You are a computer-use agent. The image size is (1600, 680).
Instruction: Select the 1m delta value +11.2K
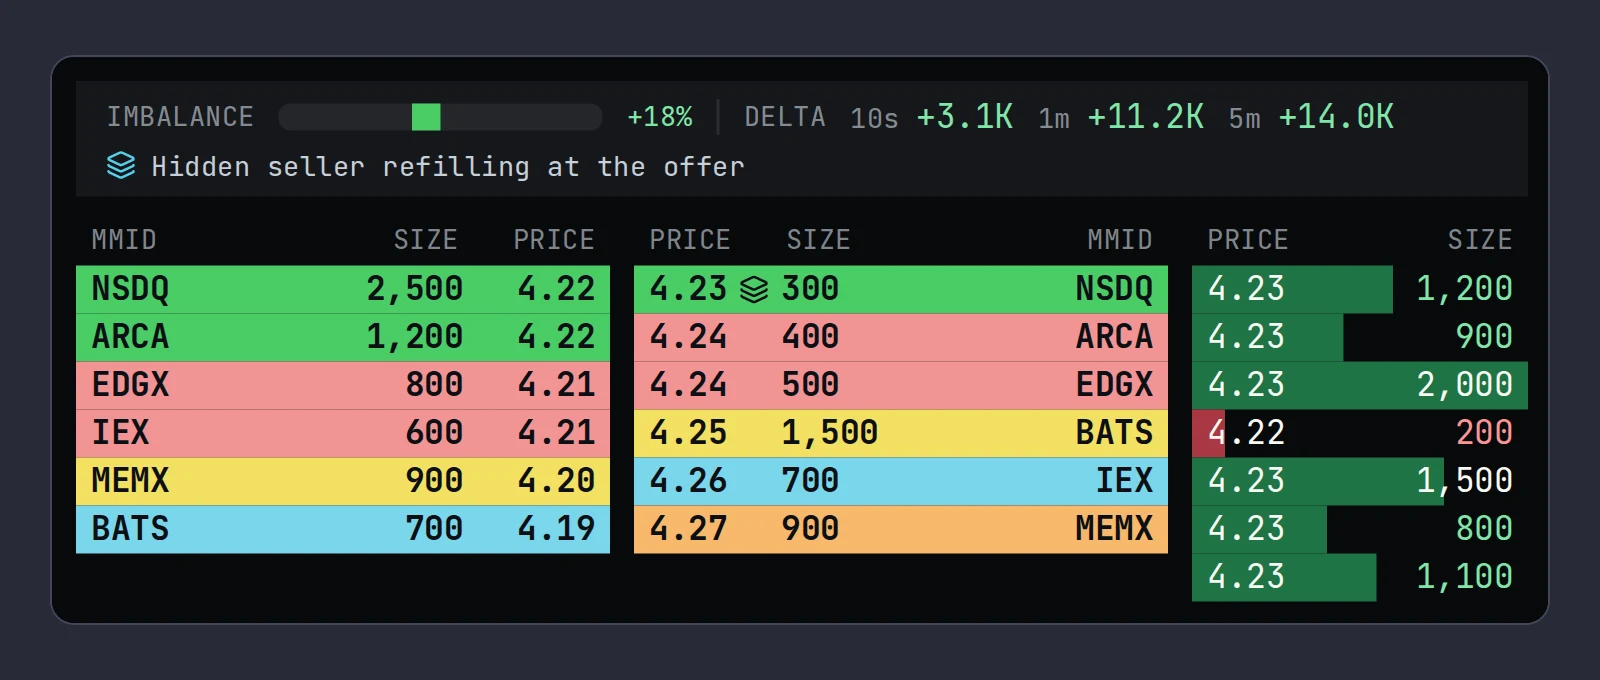[x=1146, y=117]
